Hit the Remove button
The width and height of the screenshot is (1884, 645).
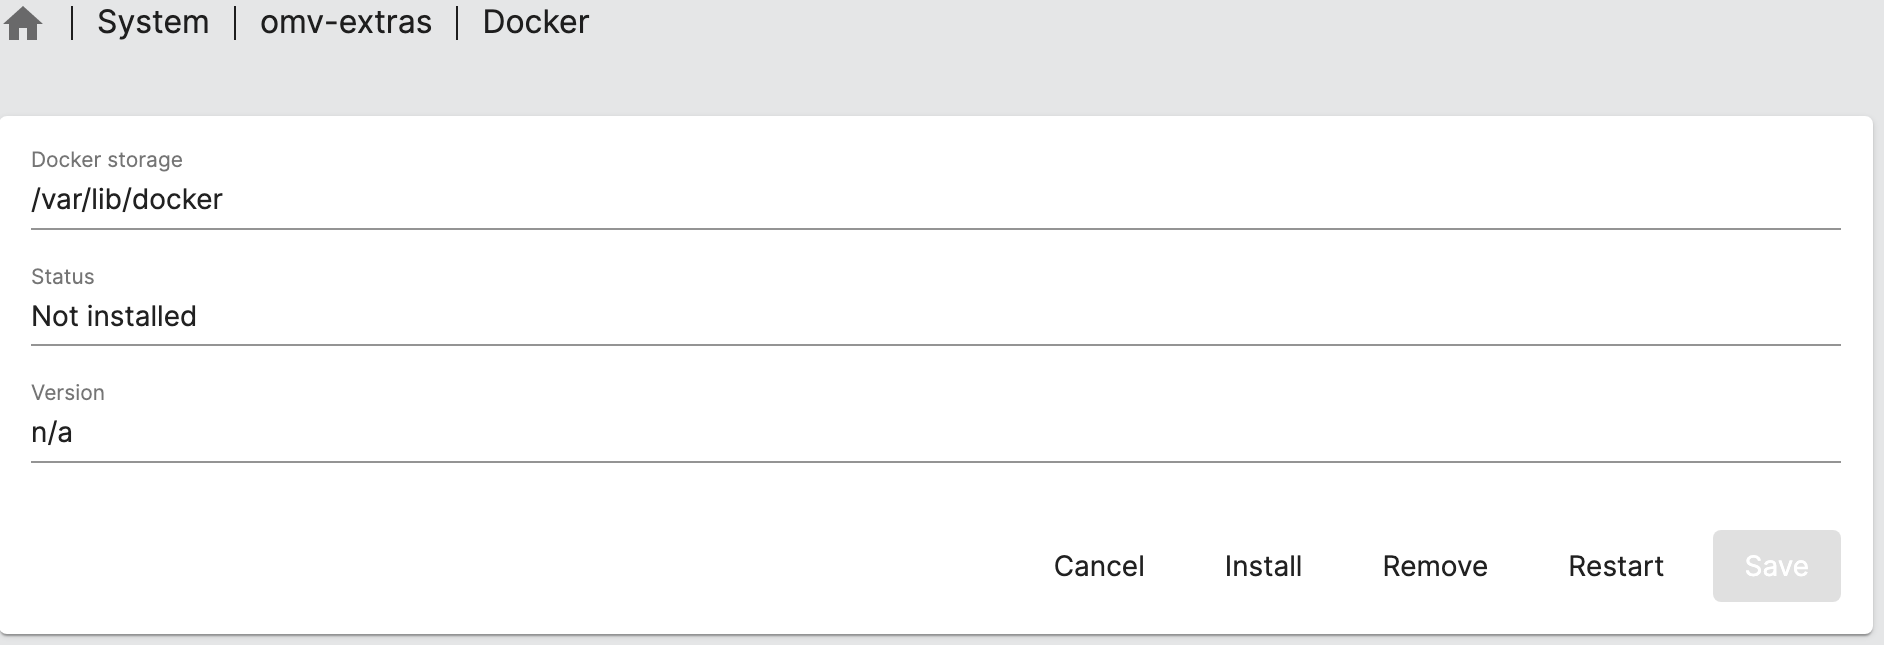pos(1434,566)
